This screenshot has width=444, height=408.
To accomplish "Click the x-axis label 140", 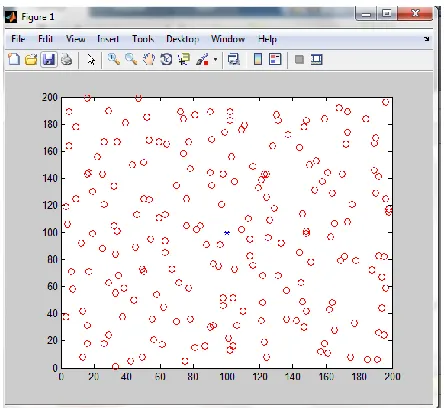I will pos(293,377).
